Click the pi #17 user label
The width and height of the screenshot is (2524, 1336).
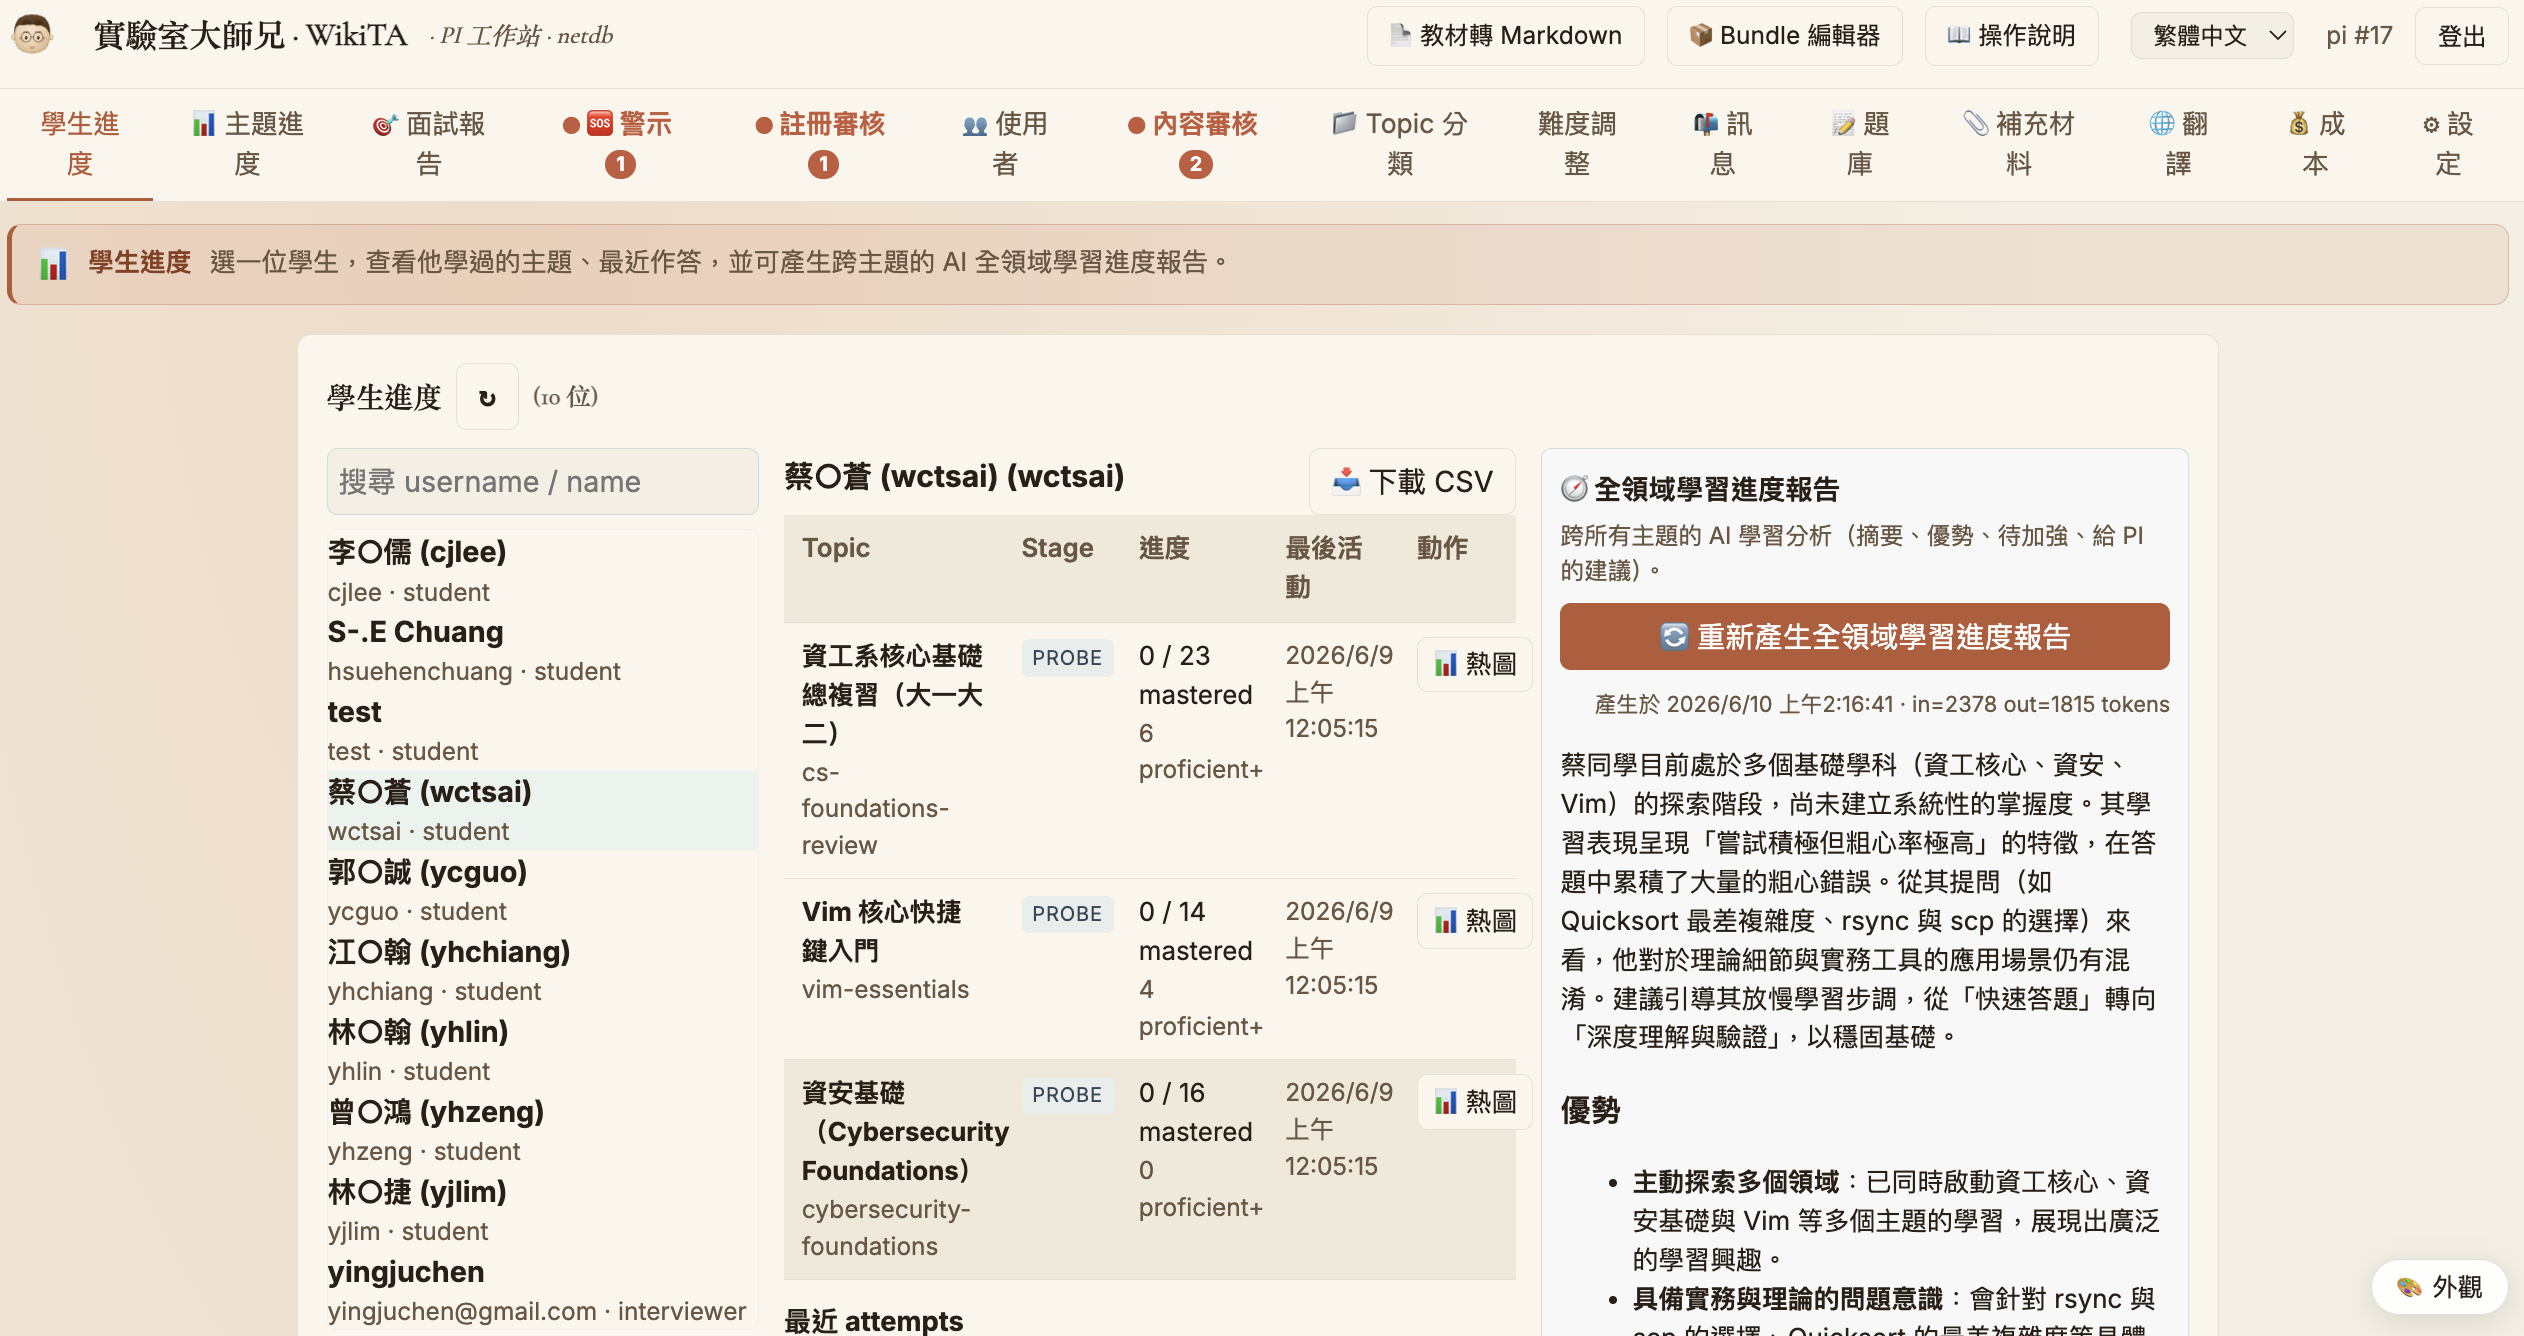pyautogui.click(x=2359, y=36)
